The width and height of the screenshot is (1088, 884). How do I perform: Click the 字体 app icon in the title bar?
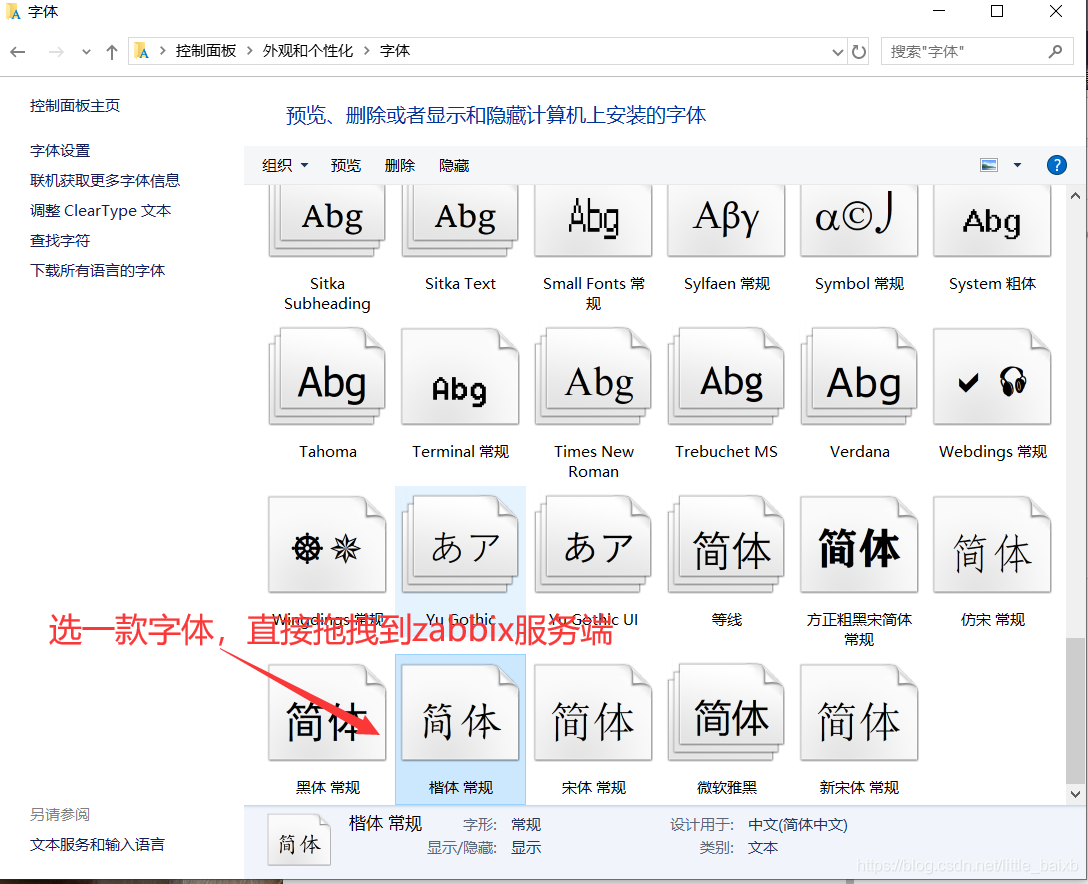coord(13,11)
